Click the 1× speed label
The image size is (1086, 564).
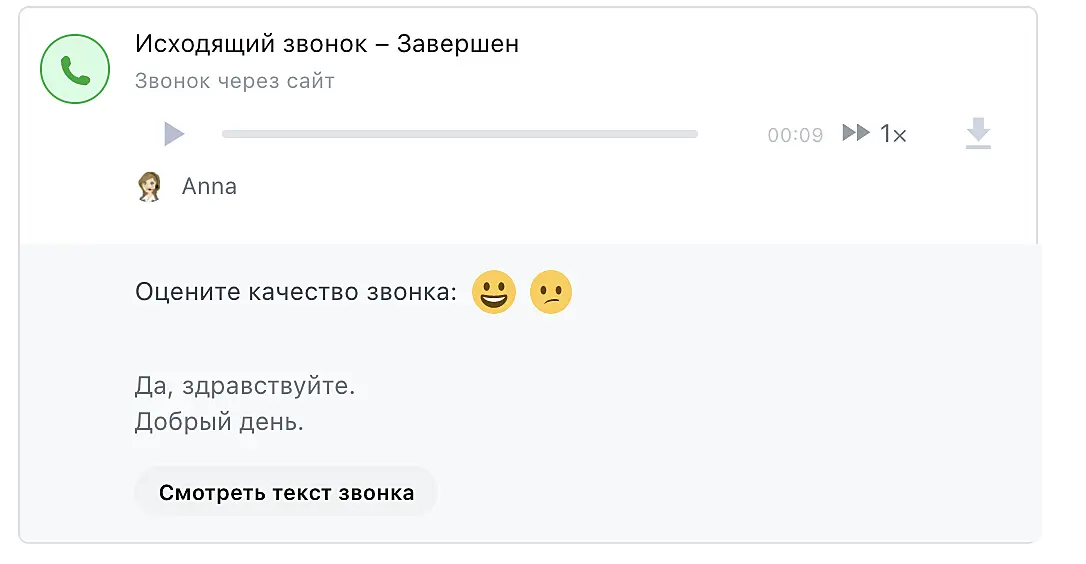coord(893,134)
